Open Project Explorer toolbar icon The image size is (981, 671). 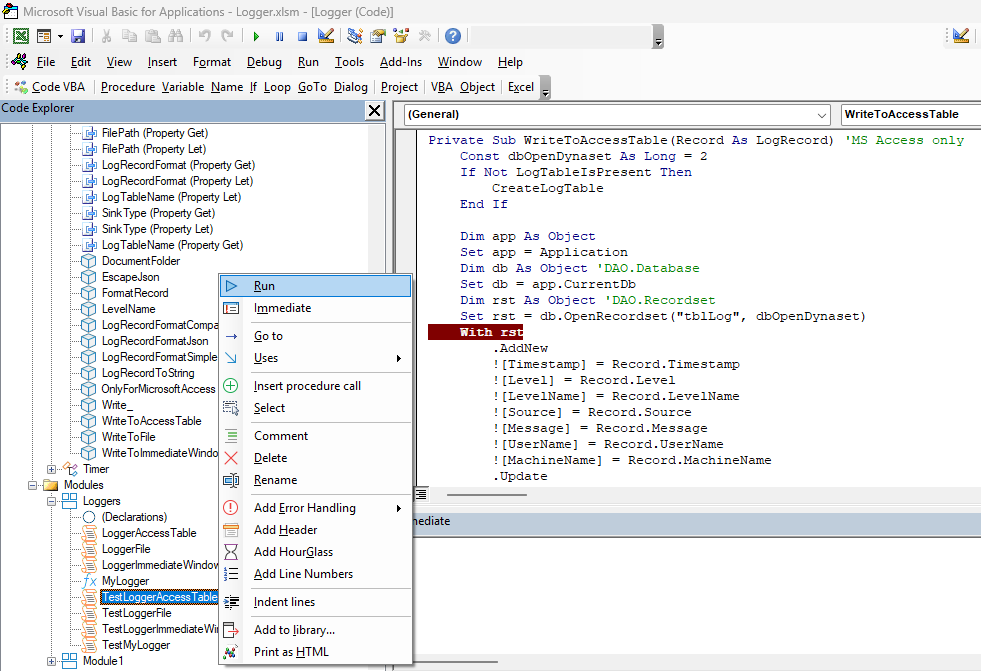click(355, 36)
